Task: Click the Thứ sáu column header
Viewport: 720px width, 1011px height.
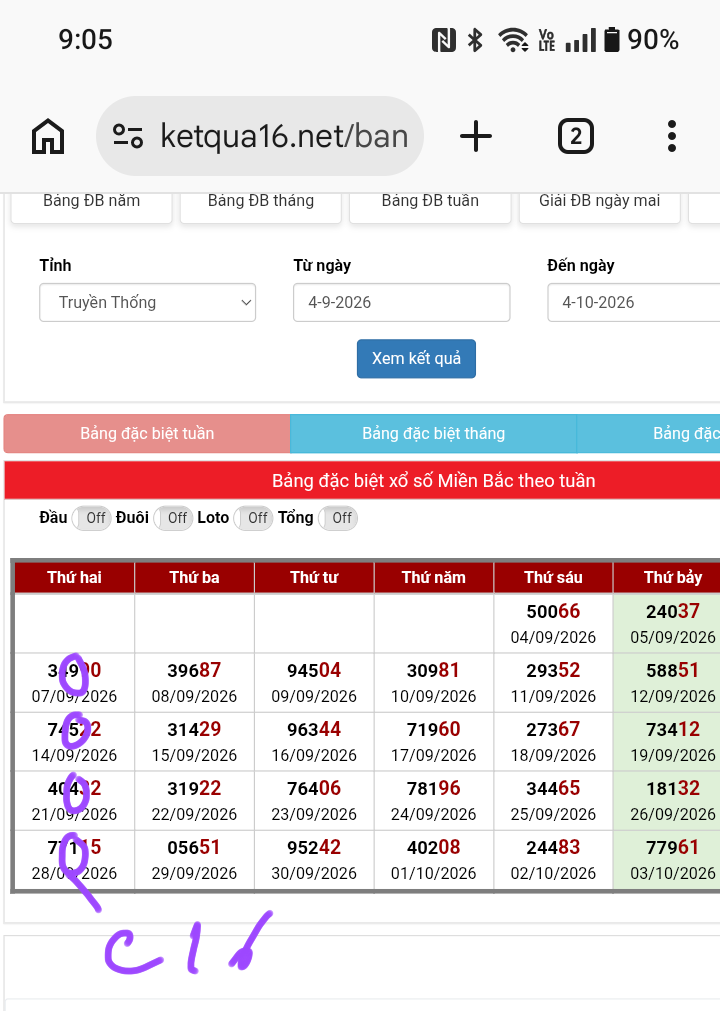Action: pyautogui.click(x=553, y=577)
